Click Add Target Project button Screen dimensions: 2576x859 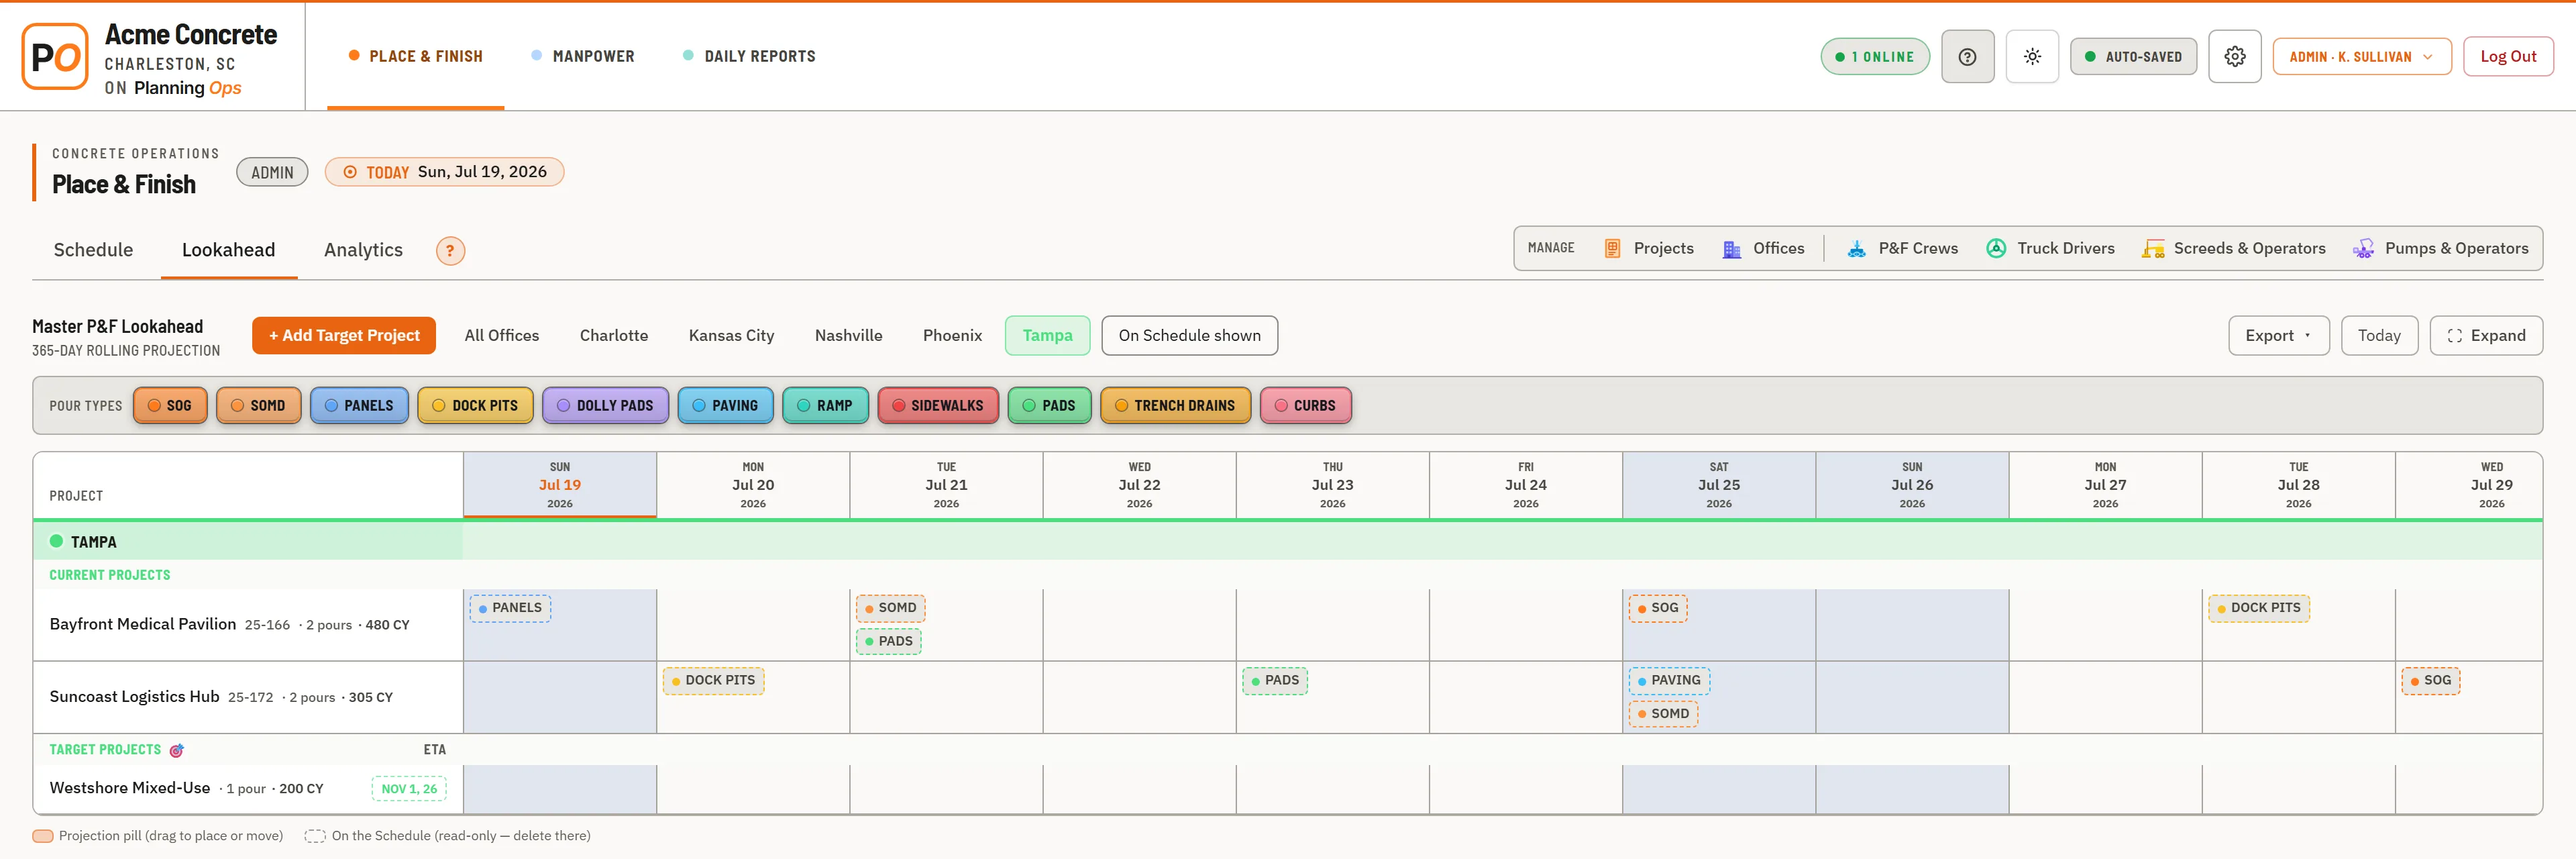coord(344,336)
